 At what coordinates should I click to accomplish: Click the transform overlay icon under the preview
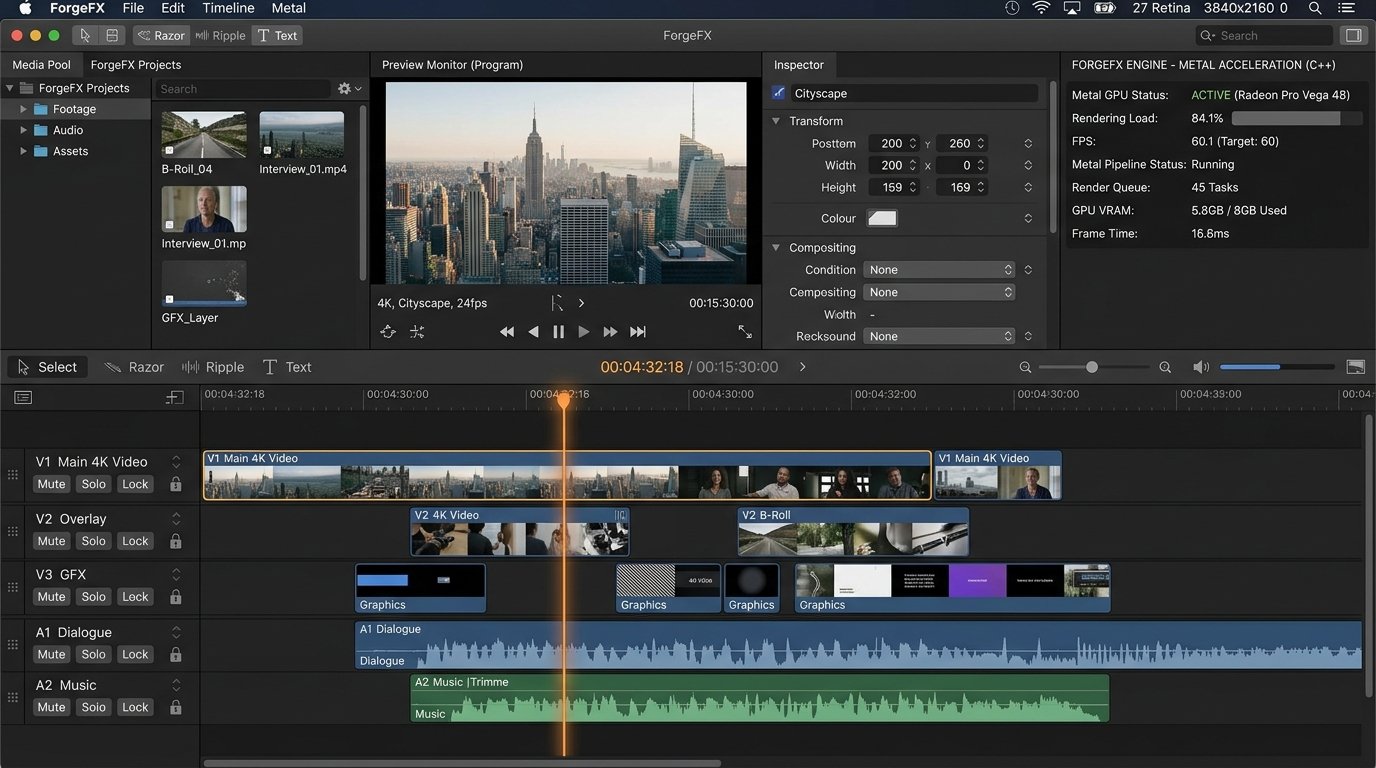click(x=388, y=332)
